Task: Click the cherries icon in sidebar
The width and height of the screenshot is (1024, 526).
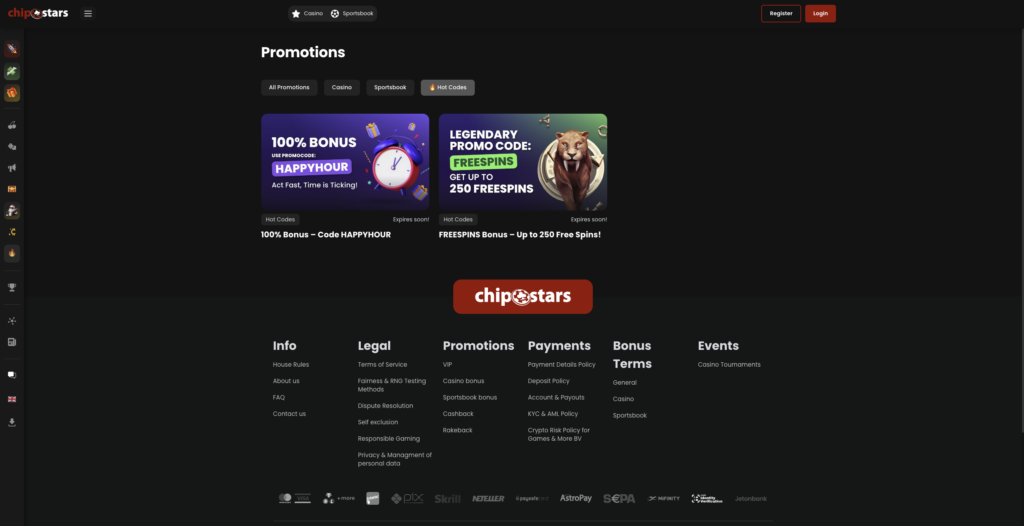Action: 12,125
